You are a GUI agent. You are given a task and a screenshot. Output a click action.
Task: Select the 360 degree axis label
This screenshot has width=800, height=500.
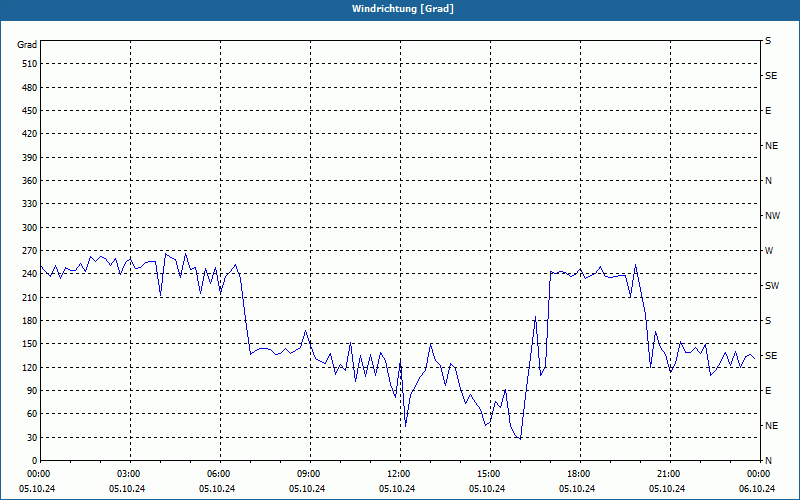click(30, 181)
